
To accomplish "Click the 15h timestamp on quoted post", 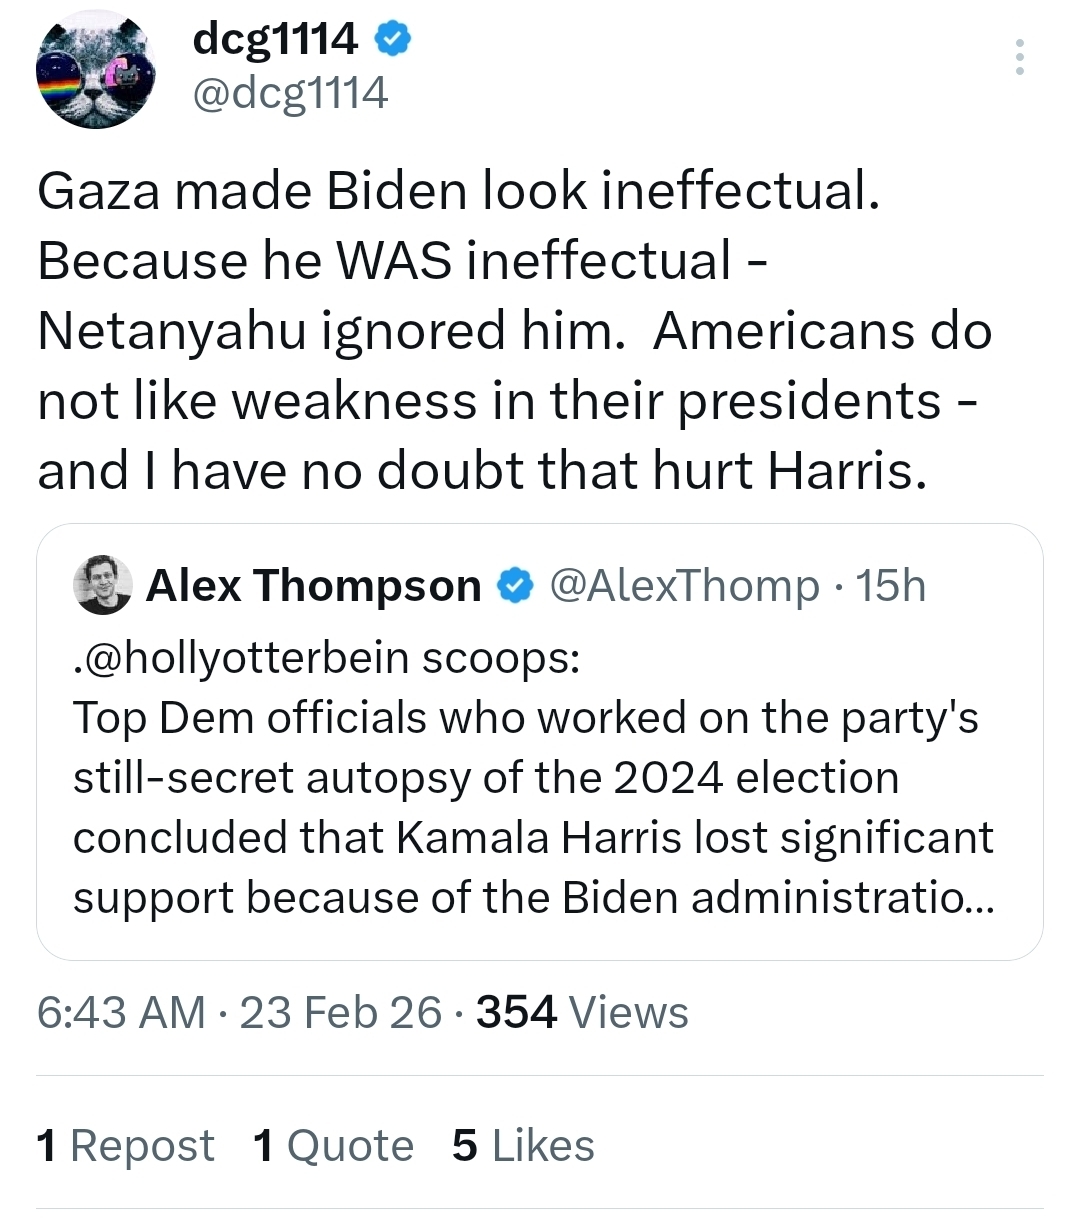I will [x=890, y=586].
